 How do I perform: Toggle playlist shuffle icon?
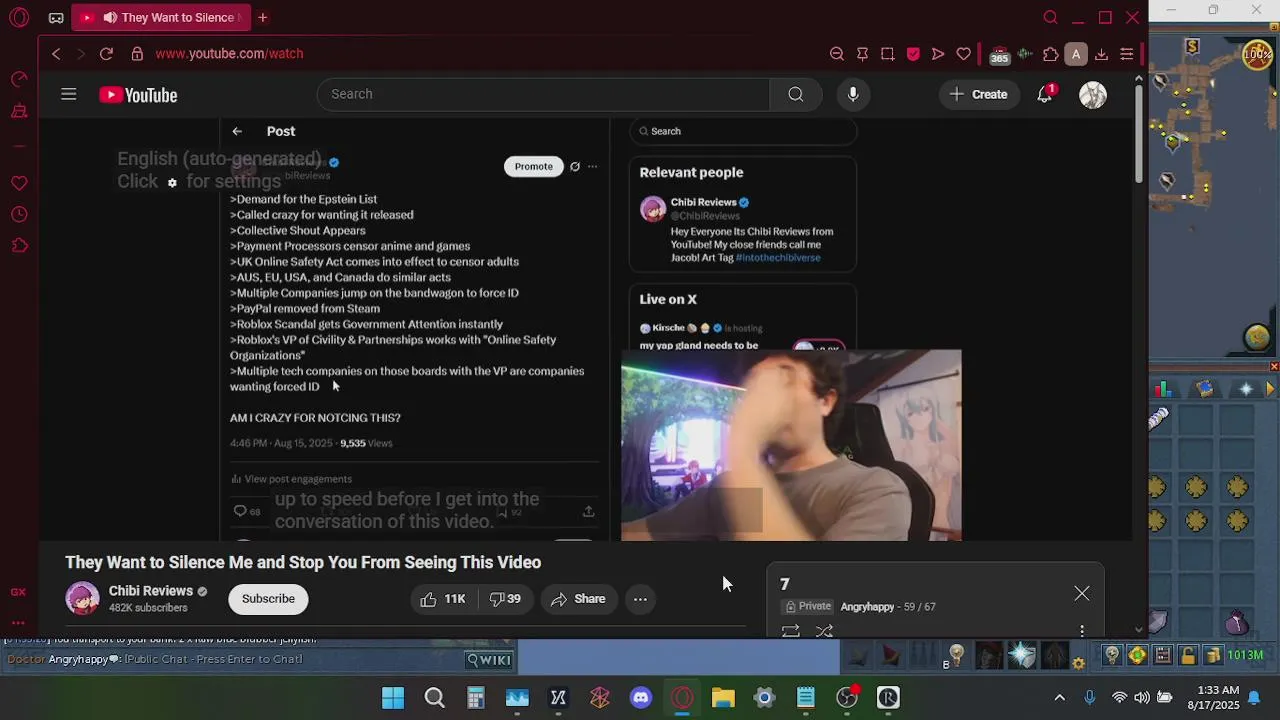click(824, 631)
